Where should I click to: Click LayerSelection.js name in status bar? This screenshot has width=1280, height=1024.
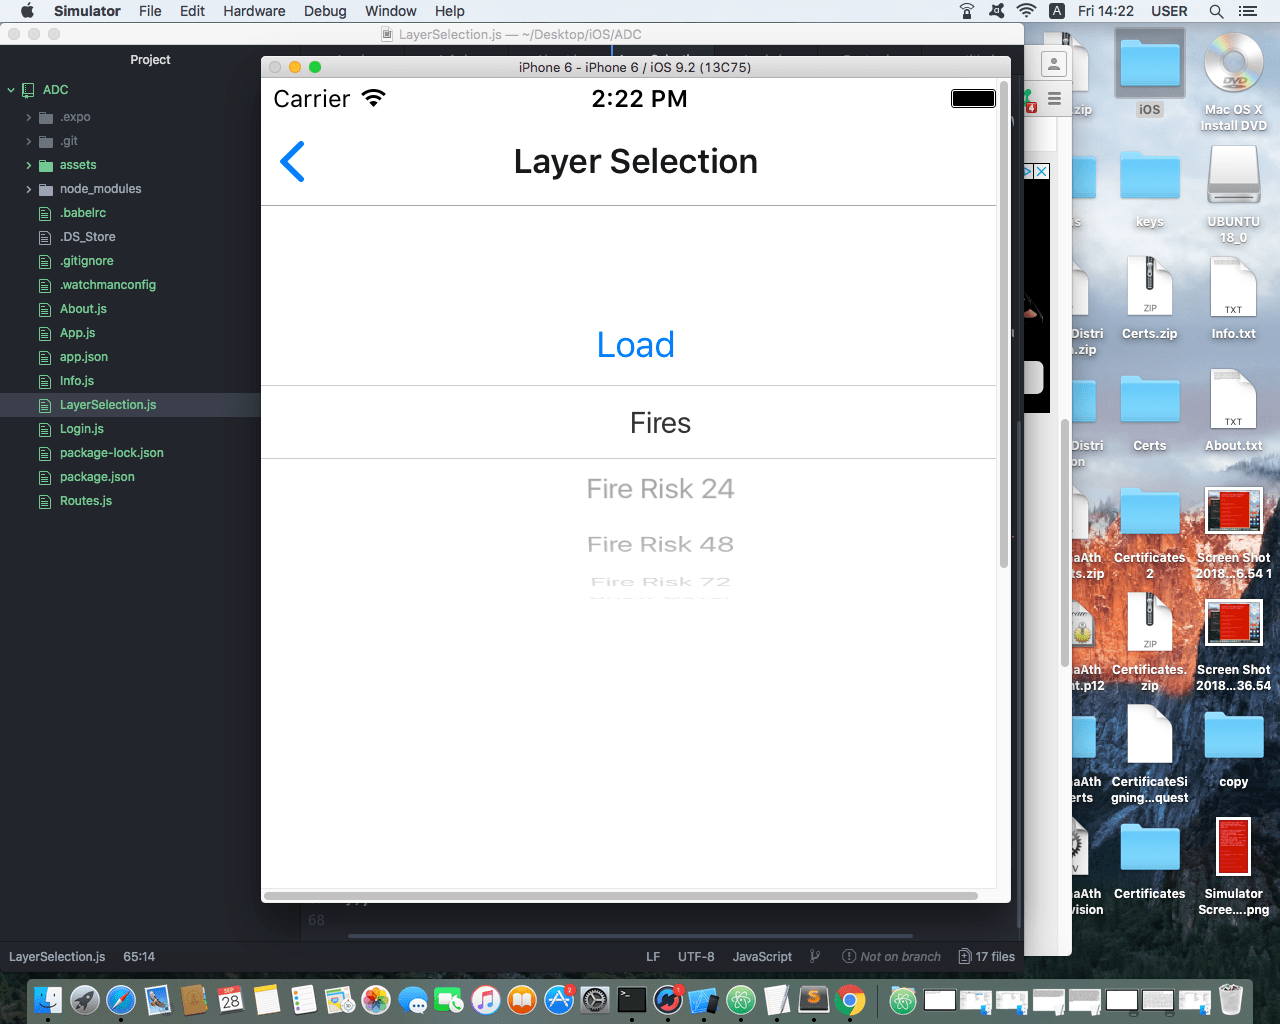pos(57,957)
